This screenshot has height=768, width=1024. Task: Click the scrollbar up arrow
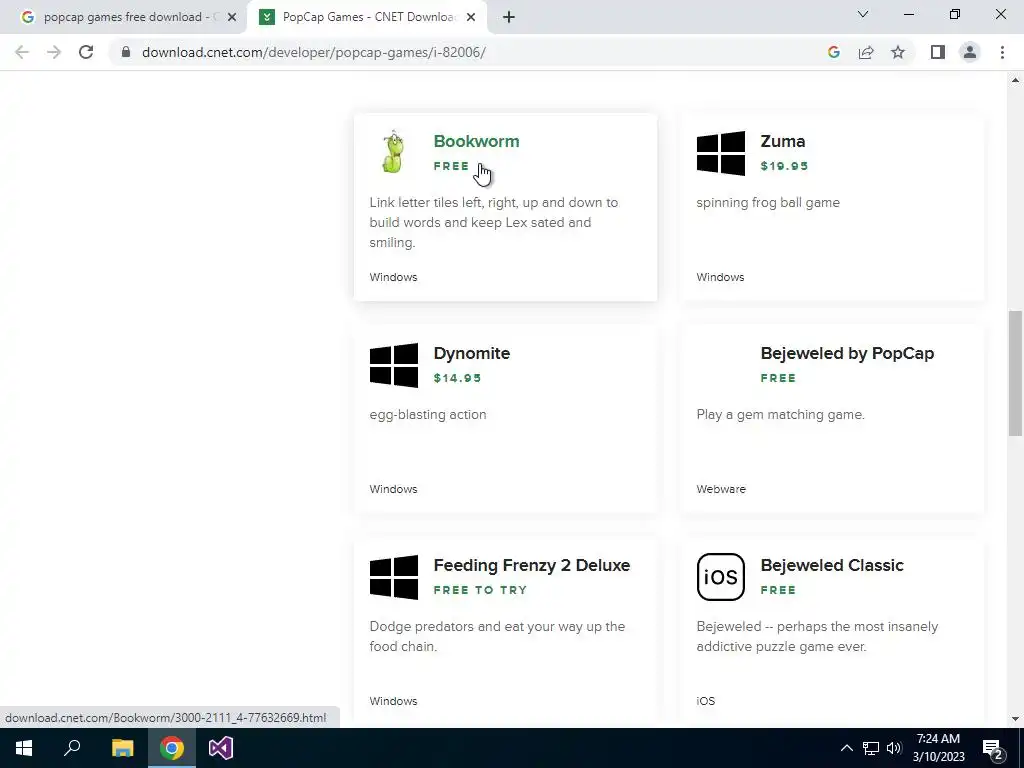(1015, 80)
